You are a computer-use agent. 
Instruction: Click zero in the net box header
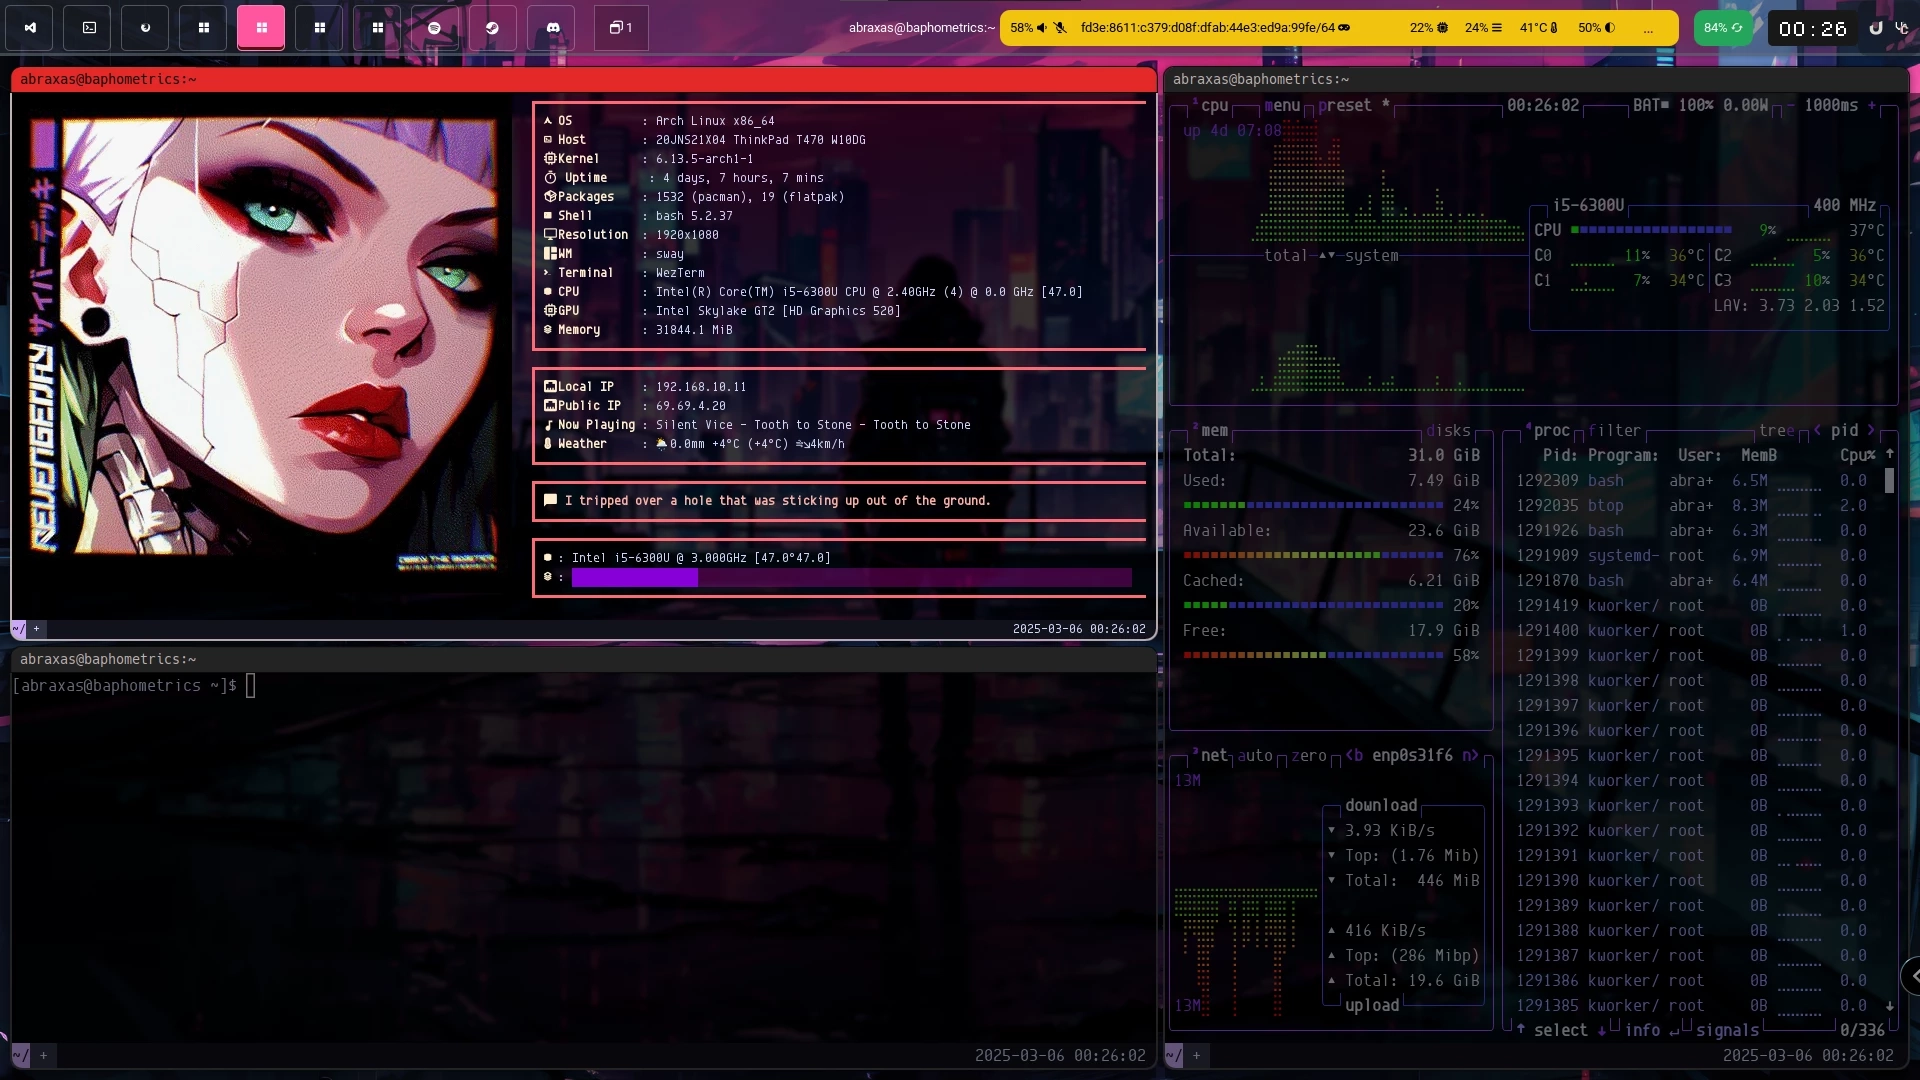tap(1309, 756)
